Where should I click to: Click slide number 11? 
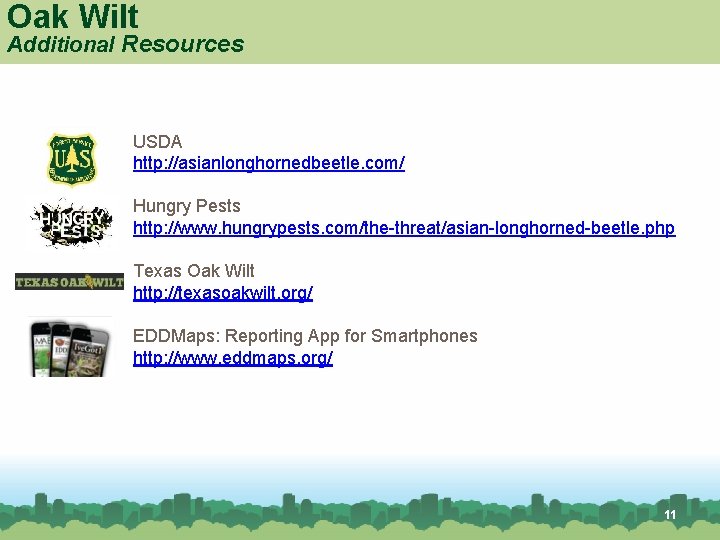tap(670, 515)
